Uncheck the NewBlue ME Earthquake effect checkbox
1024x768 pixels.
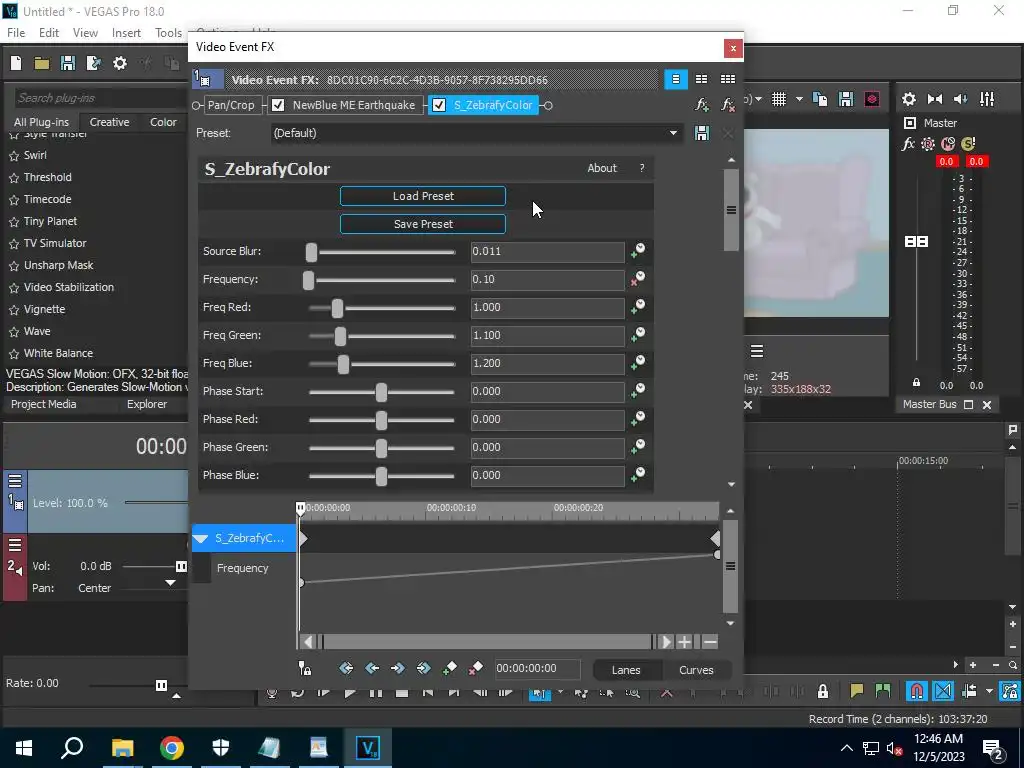pos(278,105)
